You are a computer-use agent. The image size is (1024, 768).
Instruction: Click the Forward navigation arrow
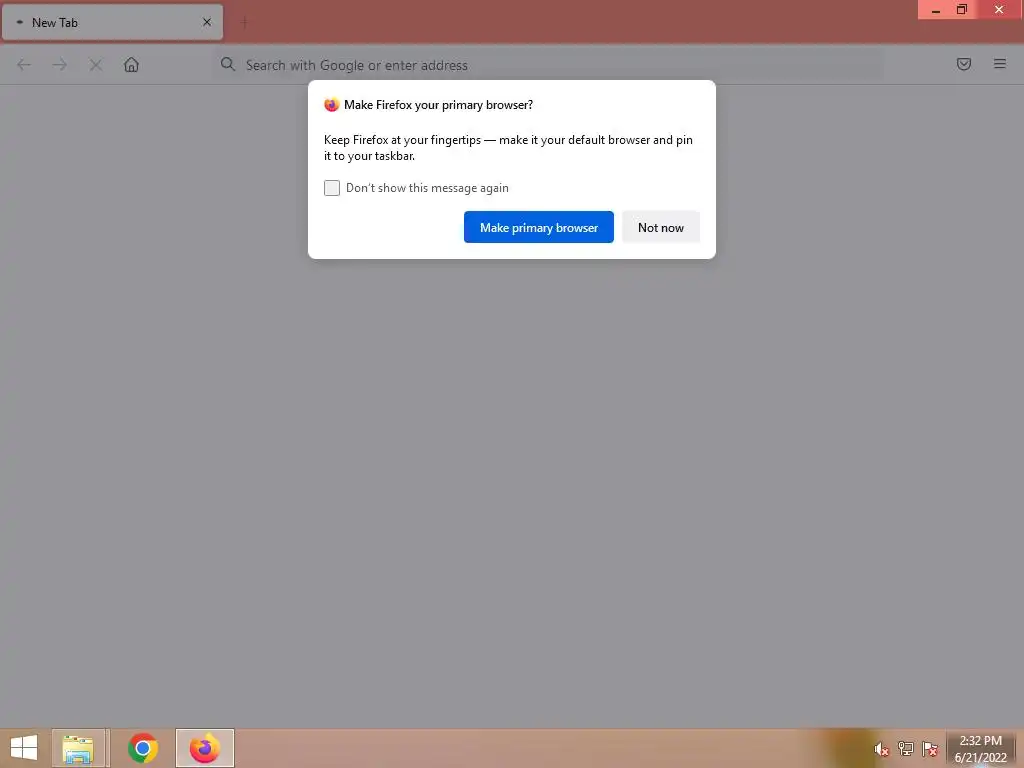point(59,65)
